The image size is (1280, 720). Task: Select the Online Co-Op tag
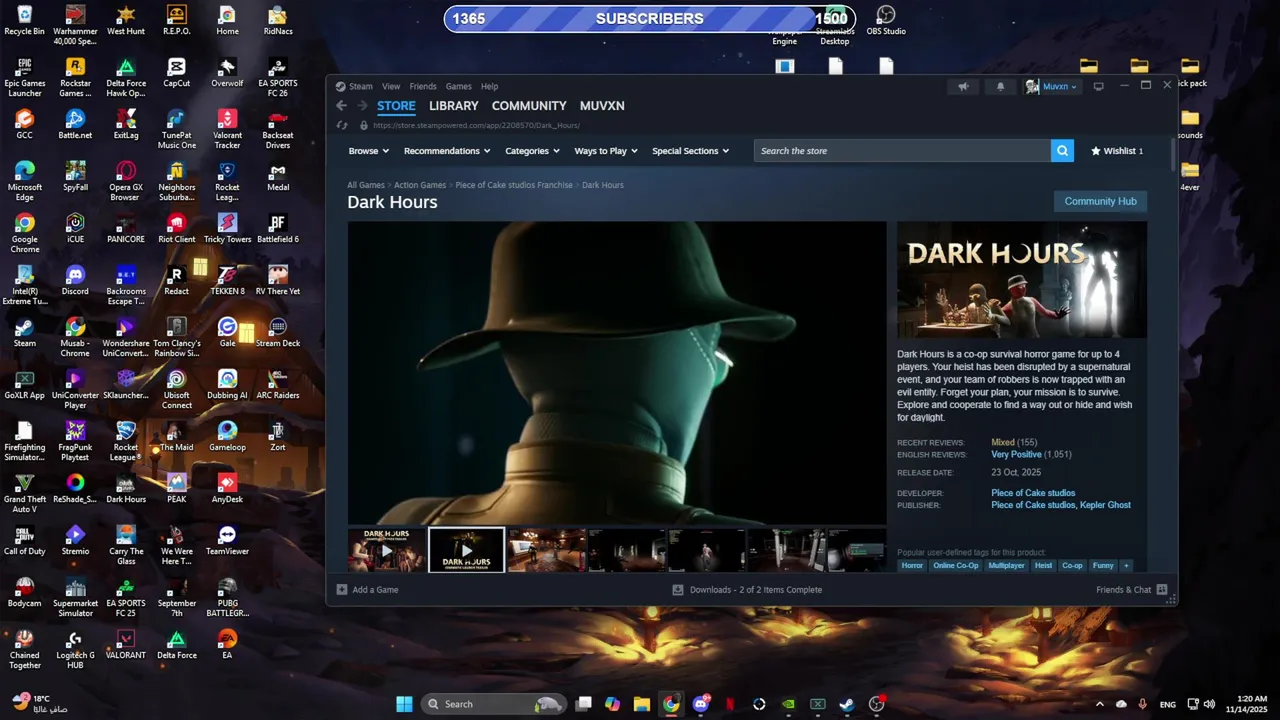point(956,566)
